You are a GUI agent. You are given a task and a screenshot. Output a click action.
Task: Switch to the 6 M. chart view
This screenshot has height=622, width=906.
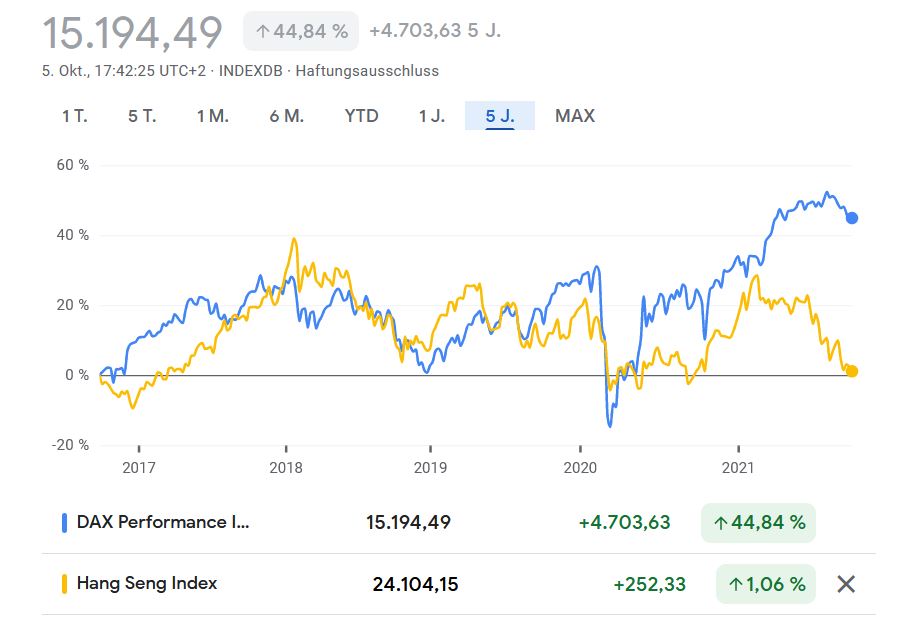pos(287,116)
